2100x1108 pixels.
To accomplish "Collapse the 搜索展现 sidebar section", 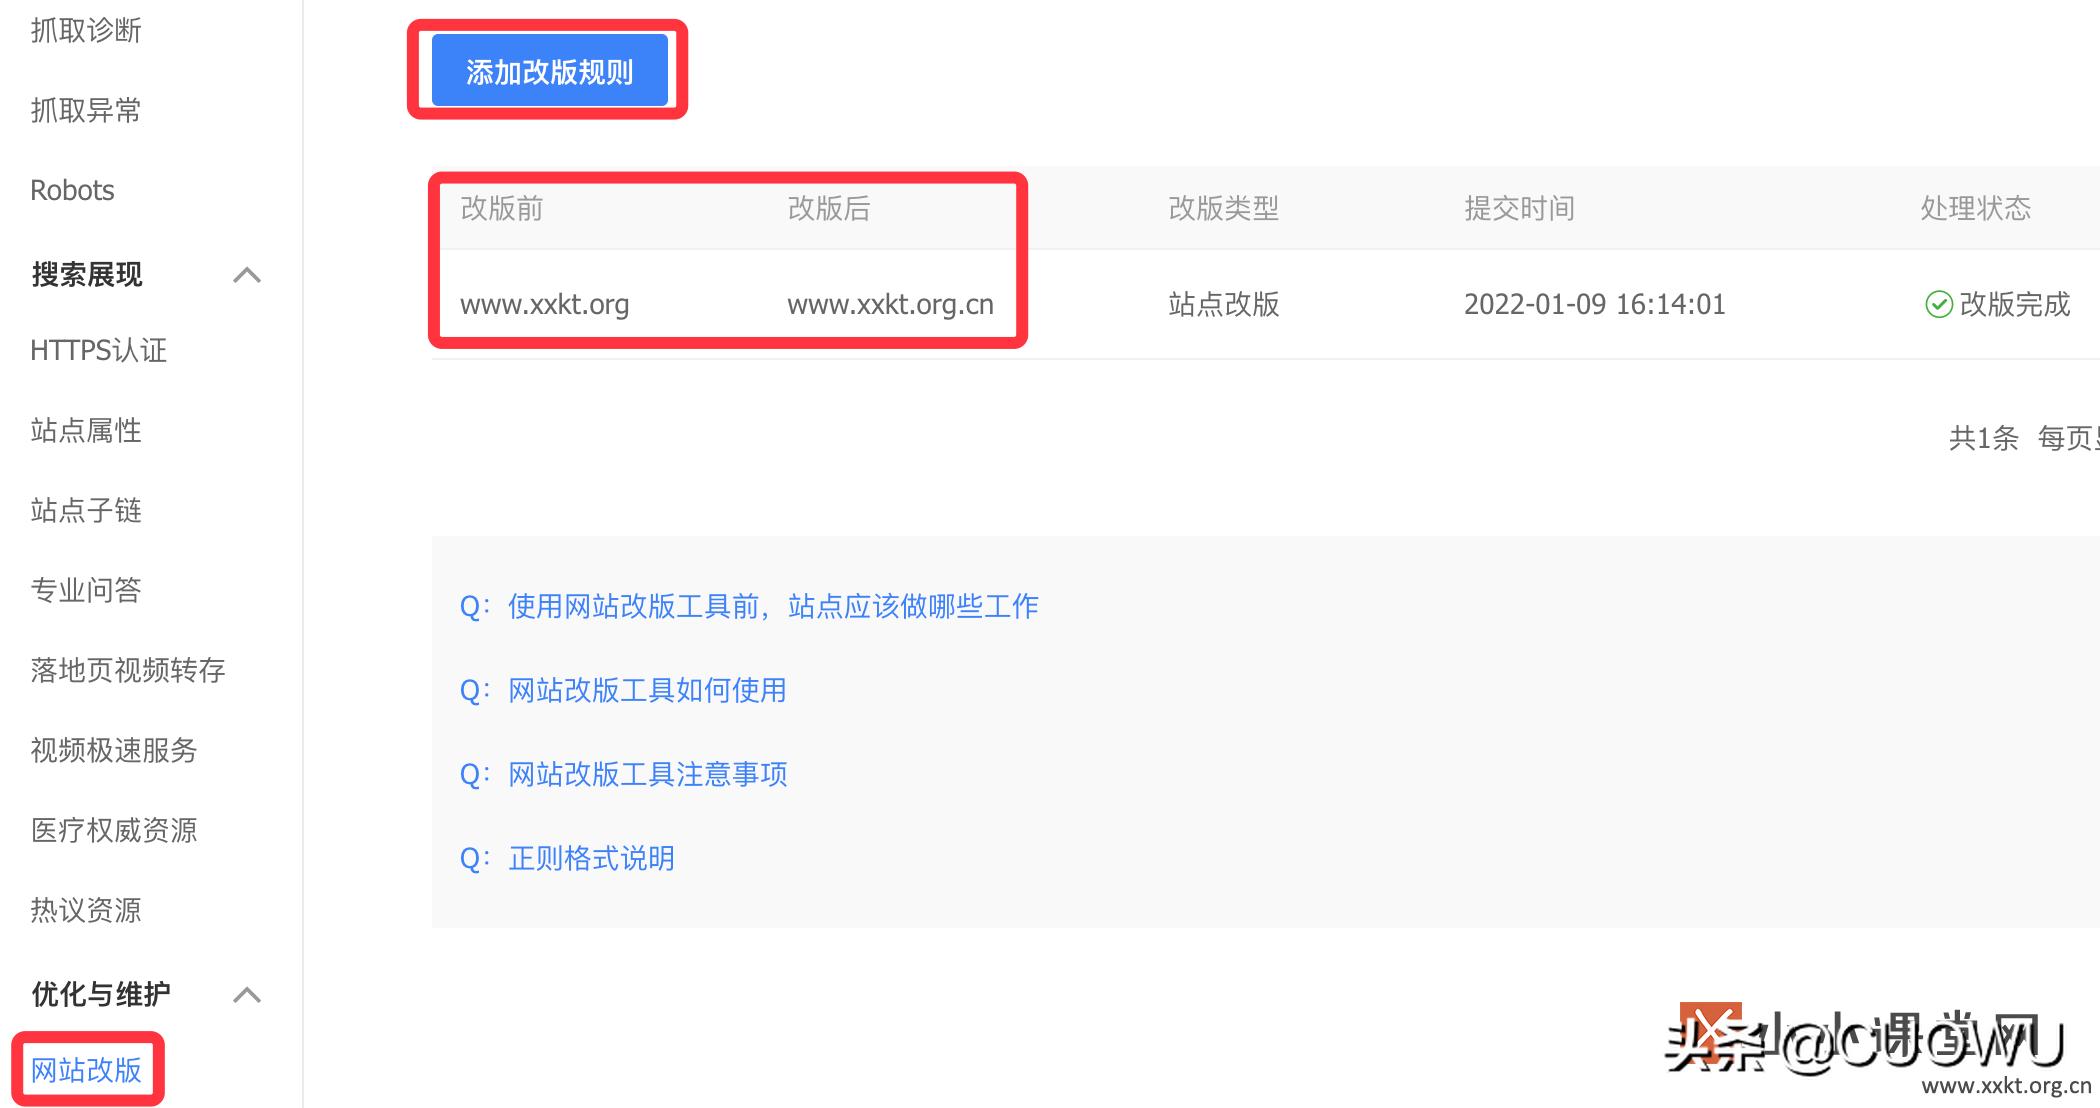I will [246, 275].
